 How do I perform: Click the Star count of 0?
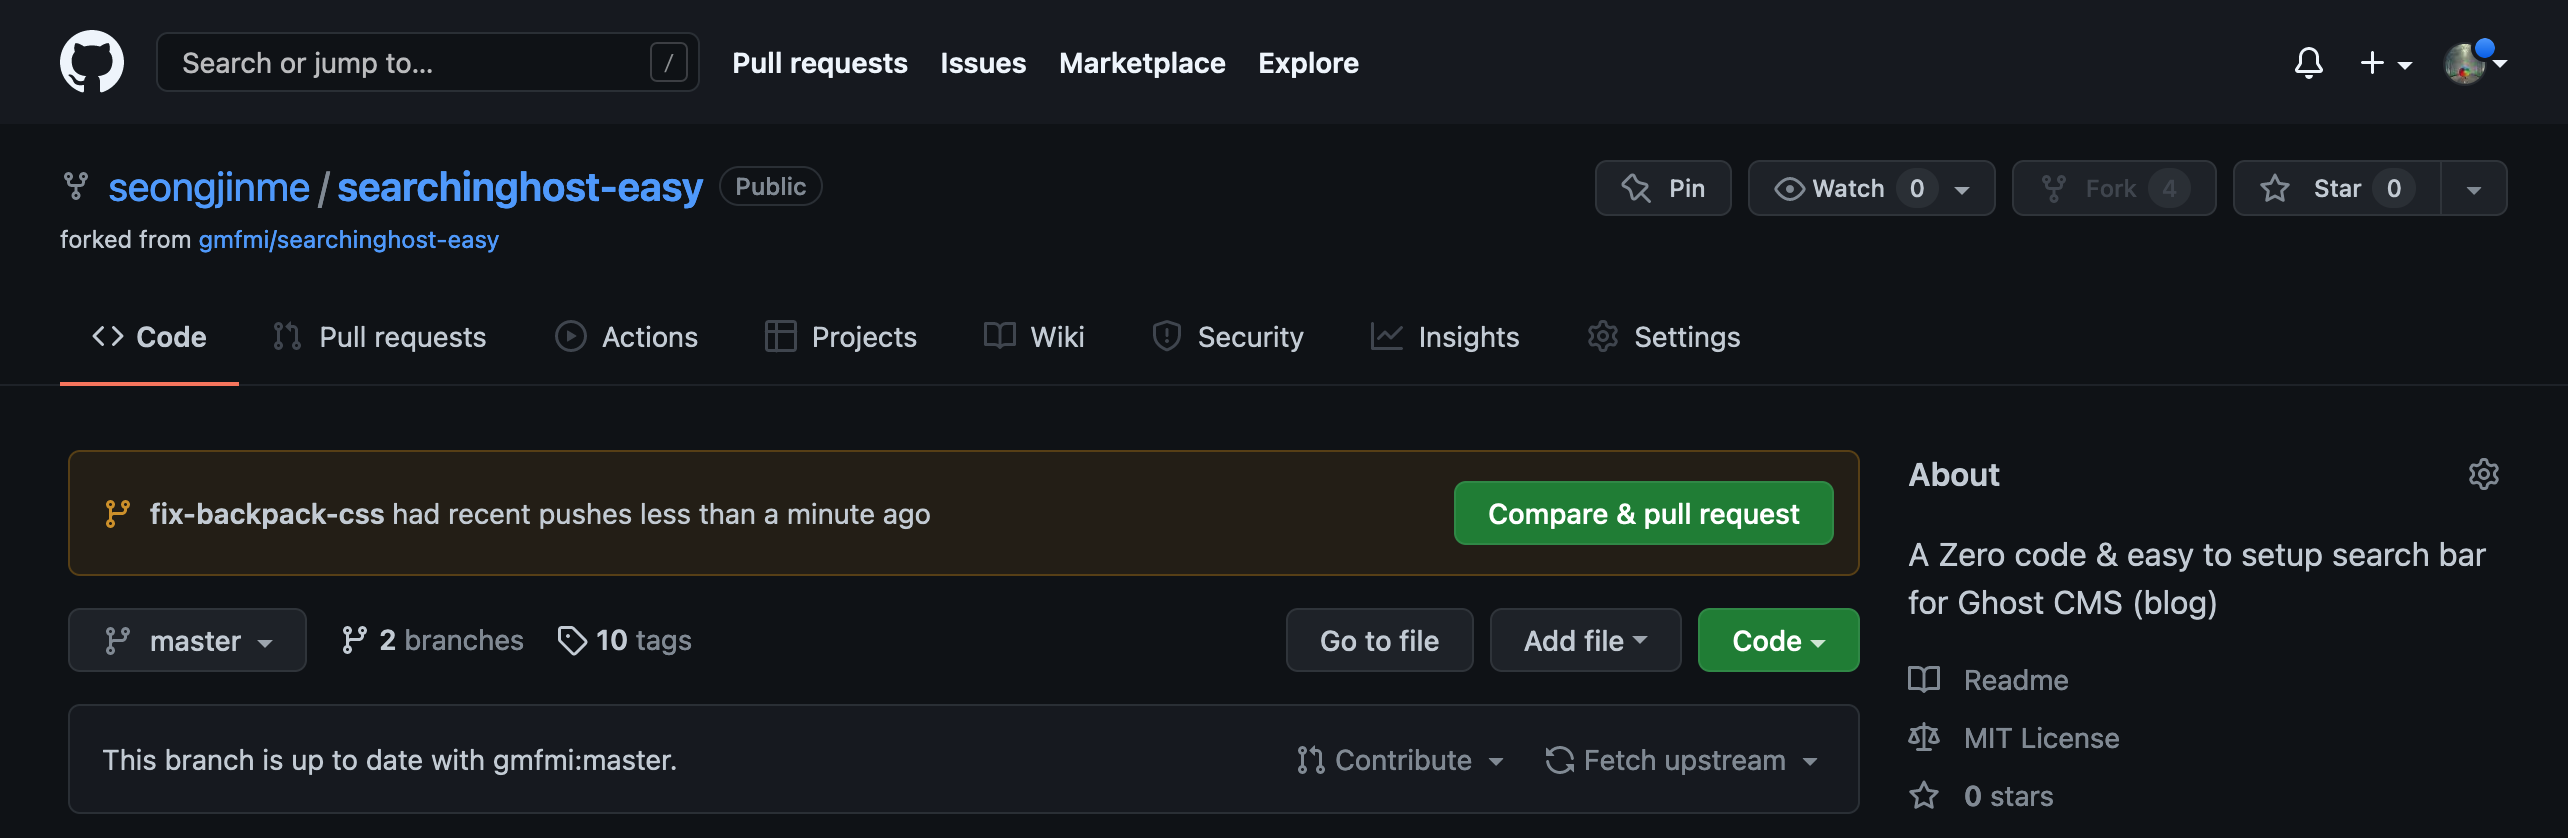(2394, 188)
